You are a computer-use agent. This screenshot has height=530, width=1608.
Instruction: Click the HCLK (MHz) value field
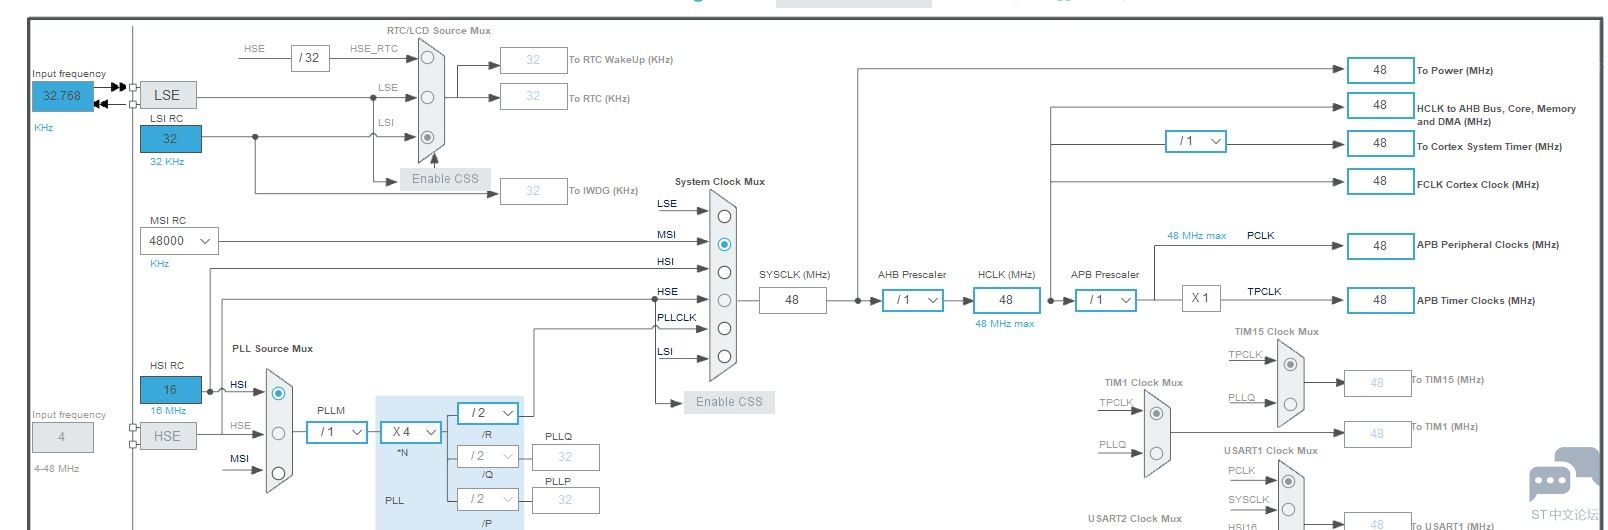pos(1006,300)
